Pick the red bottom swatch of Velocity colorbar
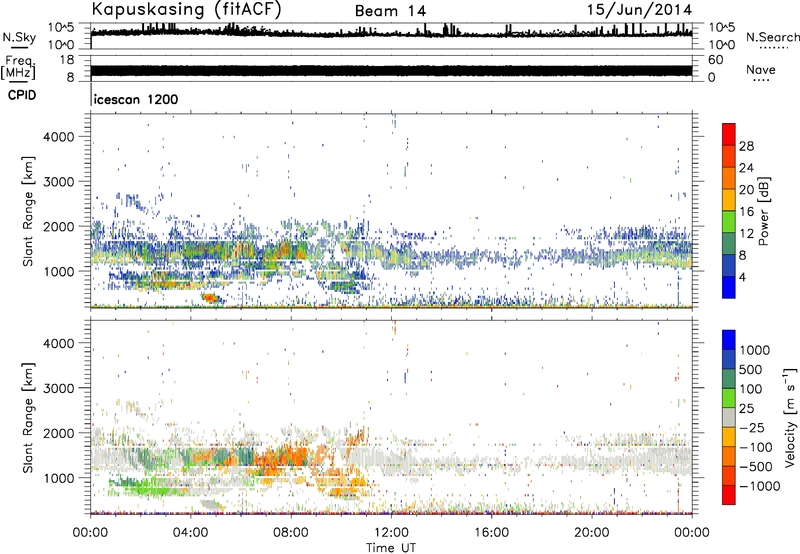This screenshot has width=800, height=554. coord(729,495)
